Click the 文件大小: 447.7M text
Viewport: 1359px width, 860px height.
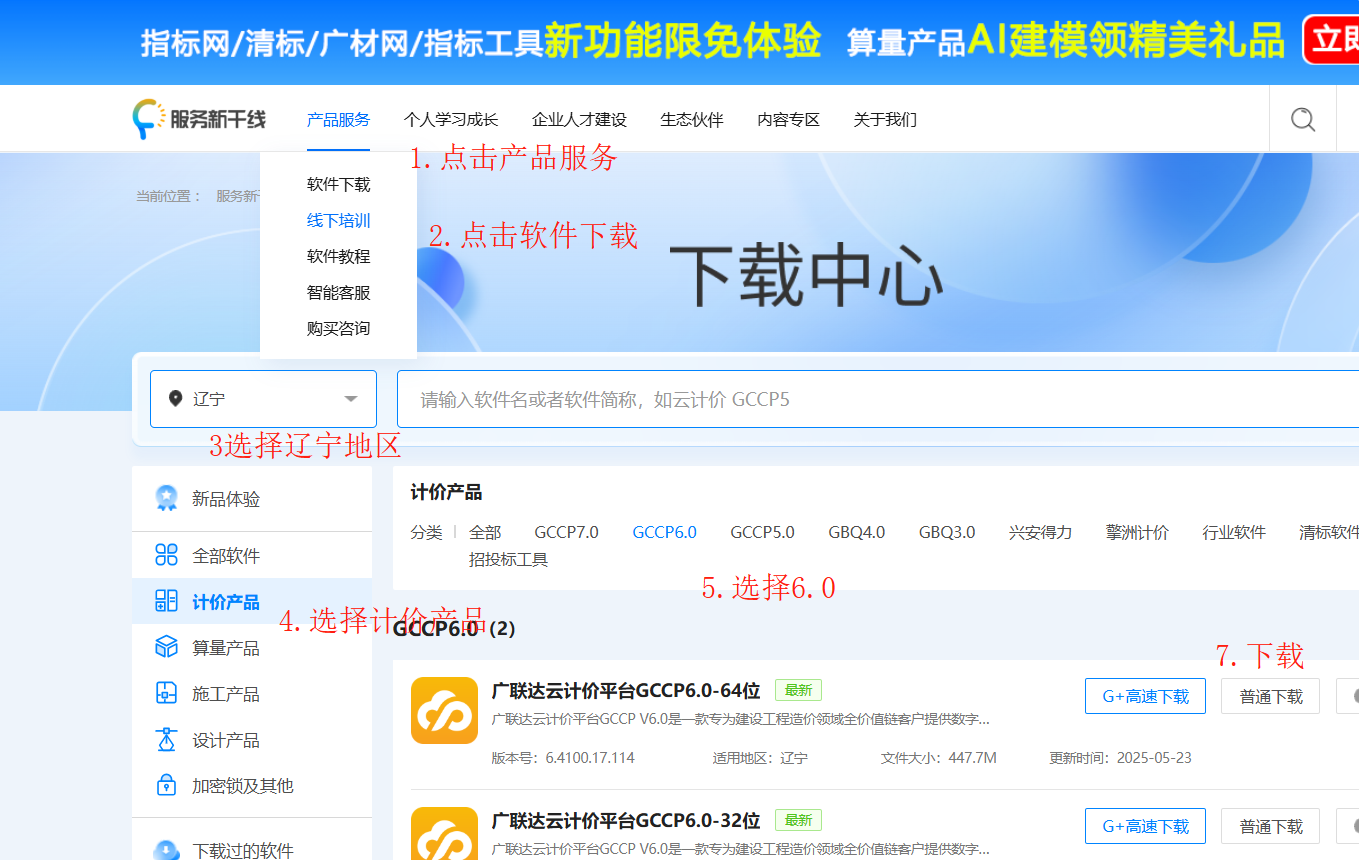(938, 758)
